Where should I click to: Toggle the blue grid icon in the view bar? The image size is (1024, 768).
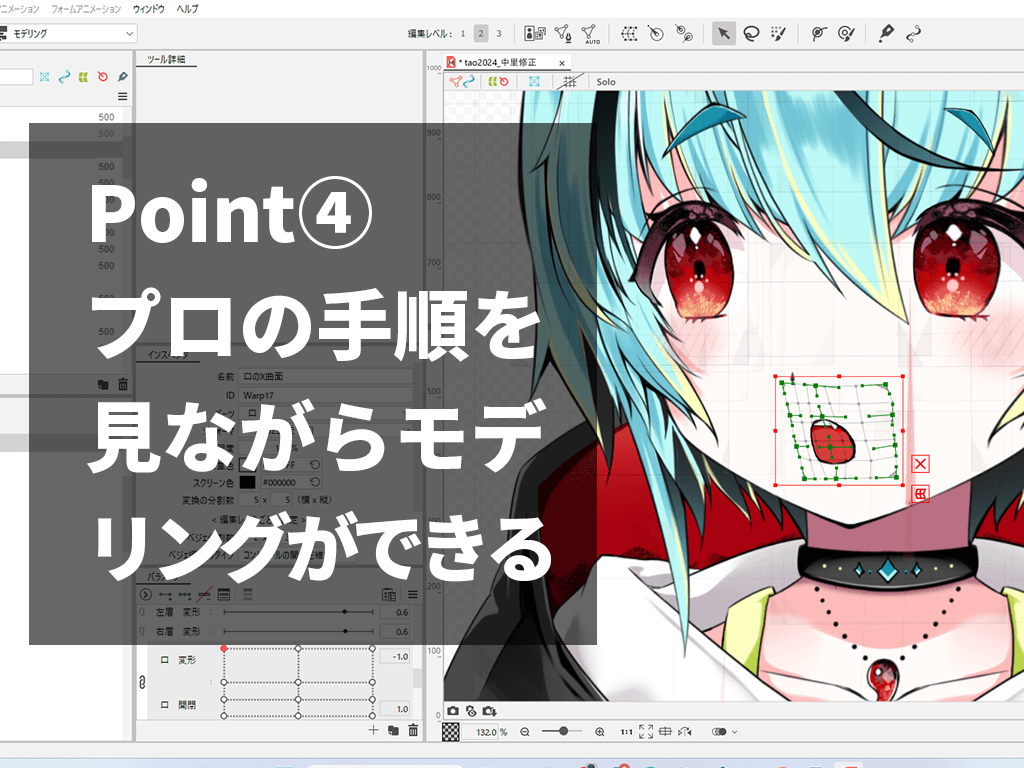534,82
